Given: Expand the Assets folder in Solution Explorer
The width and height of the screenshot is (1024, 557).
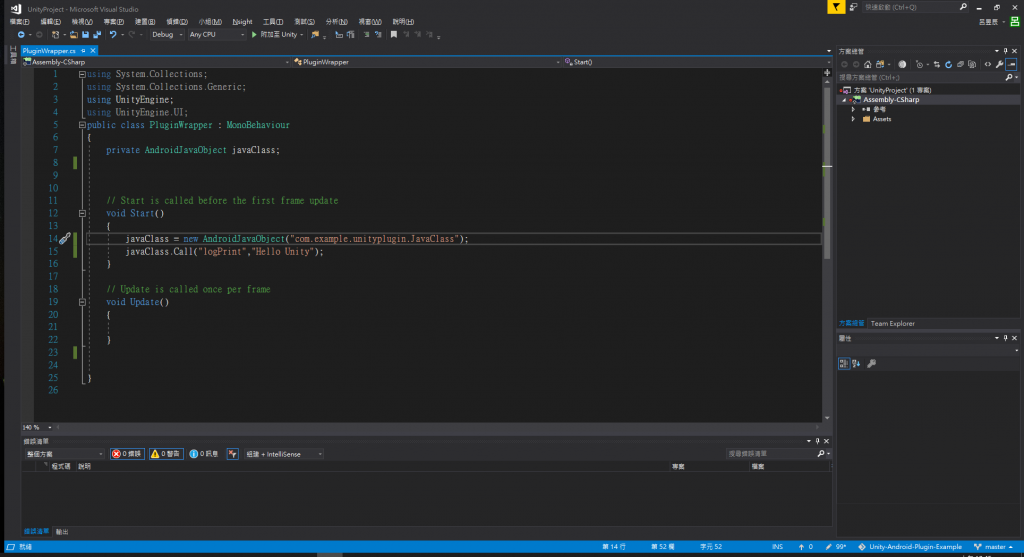Looking at the screenshot, I should (853, 119).
